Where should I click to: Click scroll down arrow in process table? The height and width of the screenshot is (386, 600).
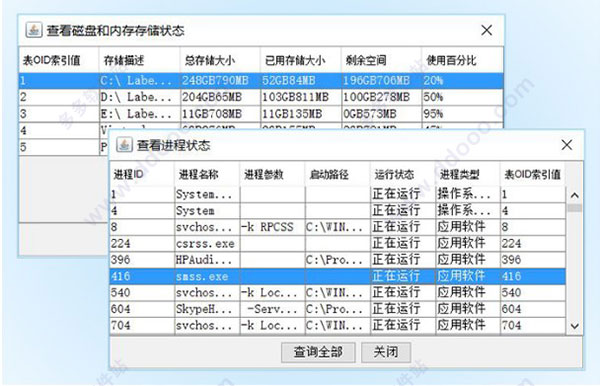[574, 326]
